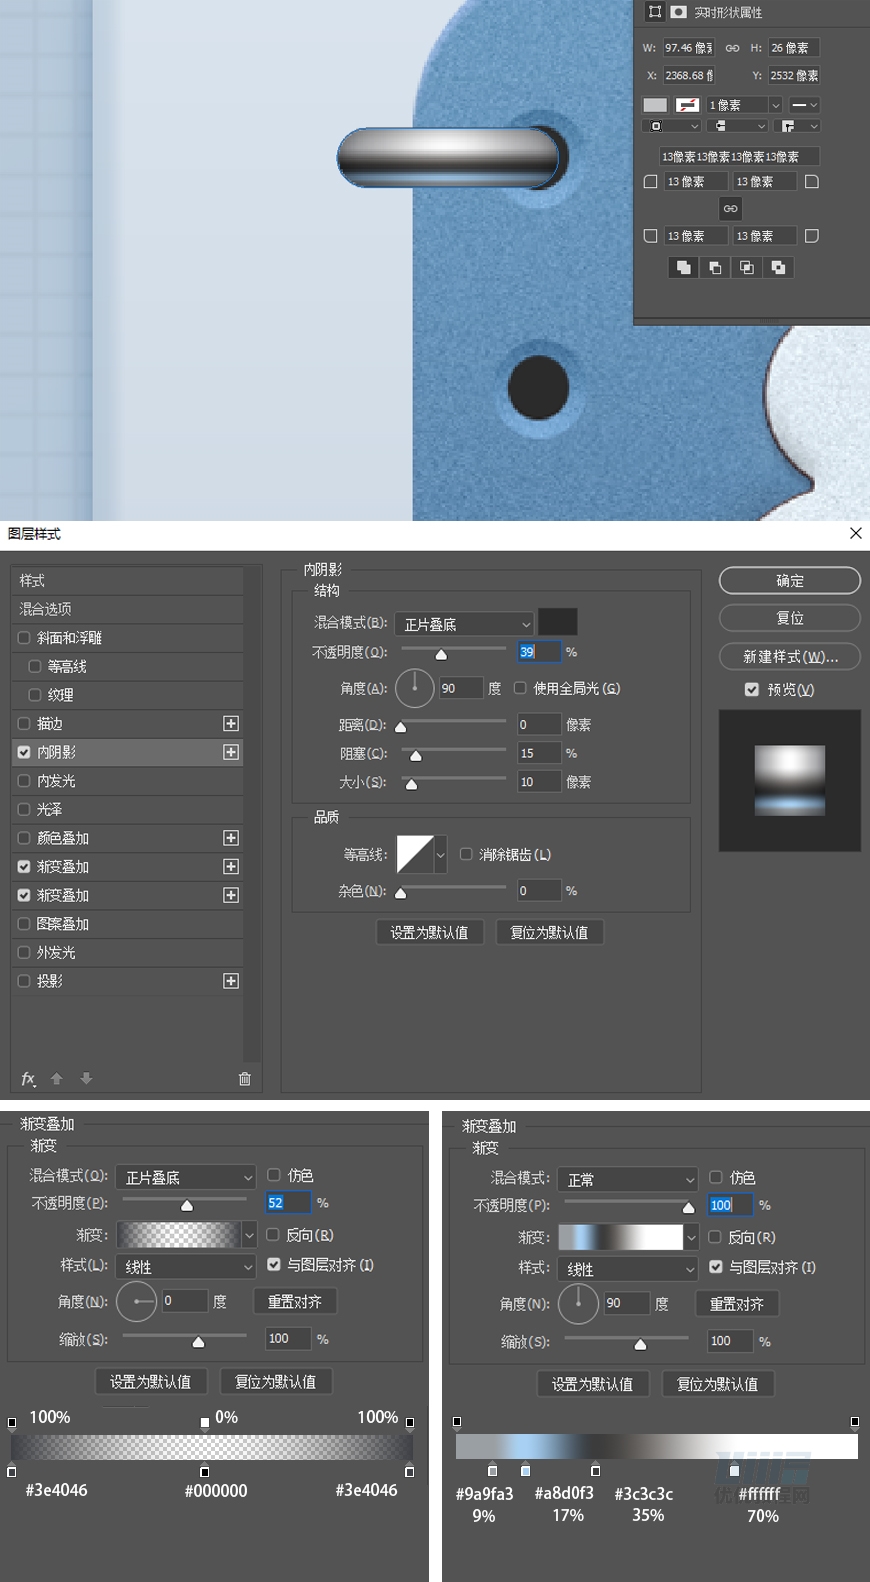Open the 等高线 contour picker arrow
The height and width of the screenshot is (1582, 870).
click(x=440, y=854)
